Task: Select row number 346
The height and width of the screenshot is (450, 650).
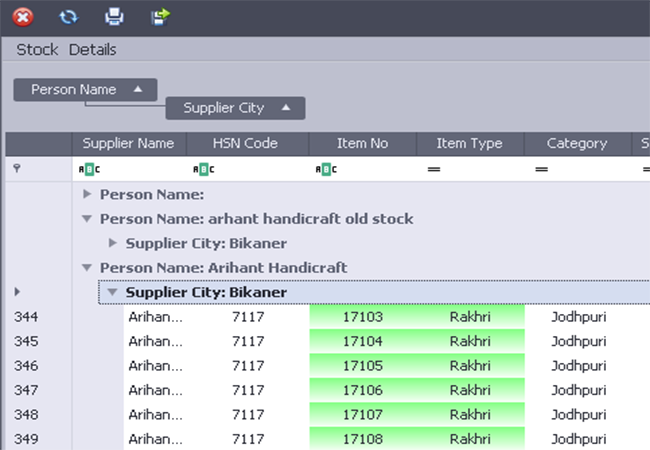Action: tap(26, 366)
